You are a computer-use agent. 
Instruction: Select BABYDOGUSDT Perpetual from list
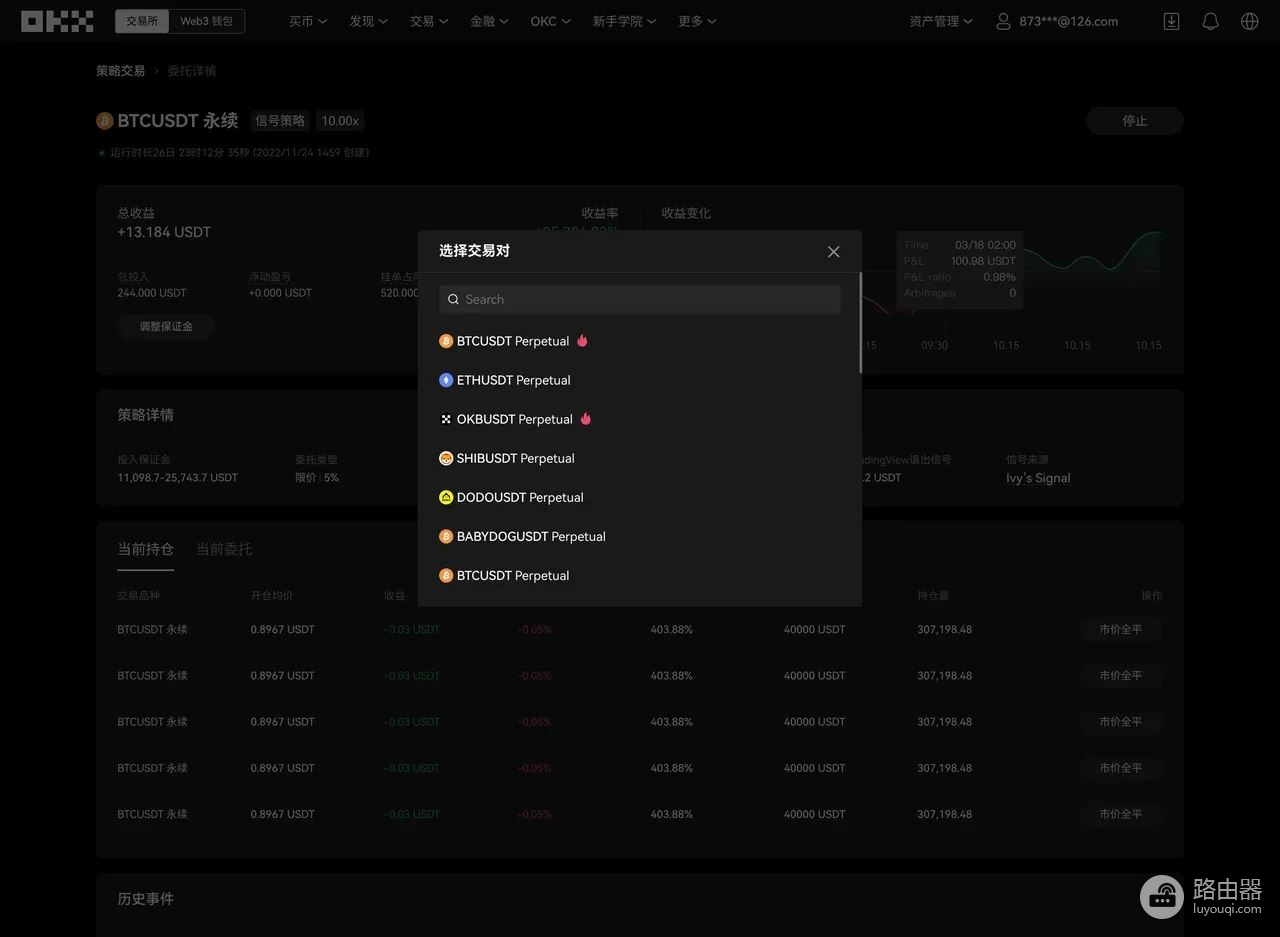click(x=640, y=536)
